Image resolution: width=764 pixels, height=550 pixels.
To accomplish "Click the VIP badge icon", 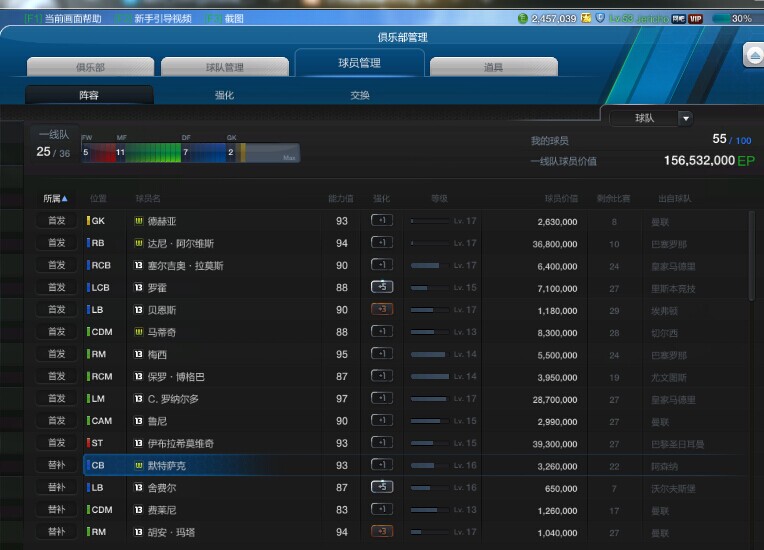I will [695, 19].
